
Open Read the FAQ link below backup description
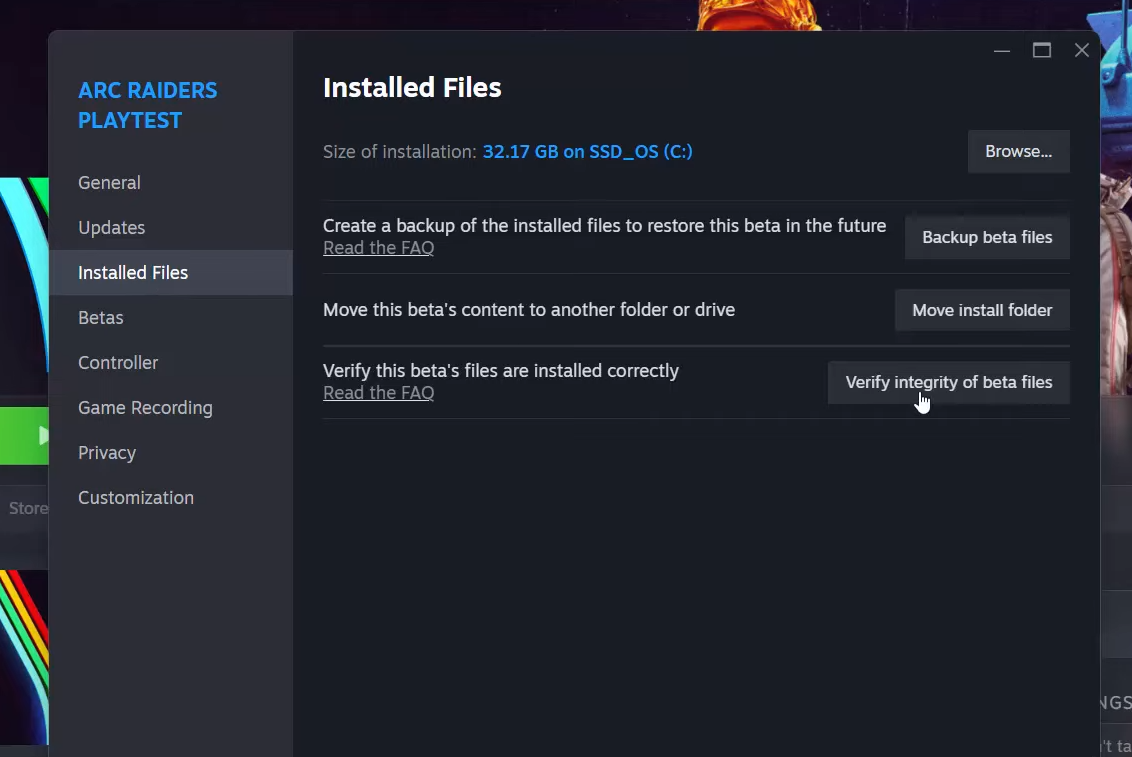point(378,248)
